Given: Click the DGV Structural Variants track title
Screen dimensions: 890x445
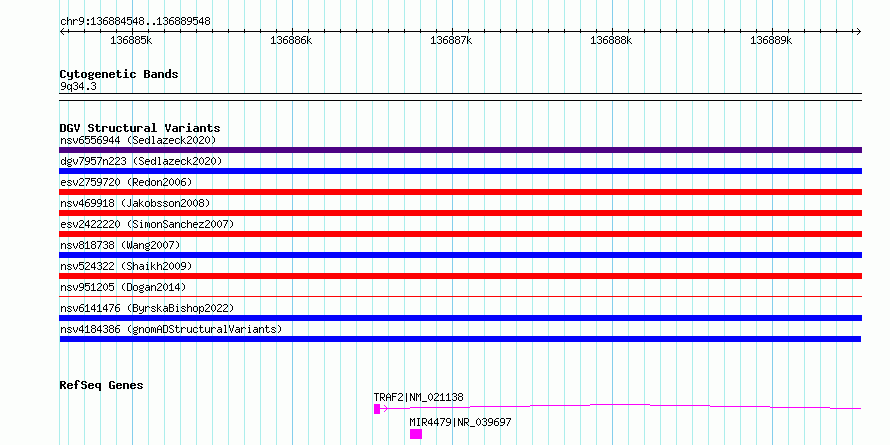Looking at the screenshot, I should pyautogui.click(x=140, y=128).
